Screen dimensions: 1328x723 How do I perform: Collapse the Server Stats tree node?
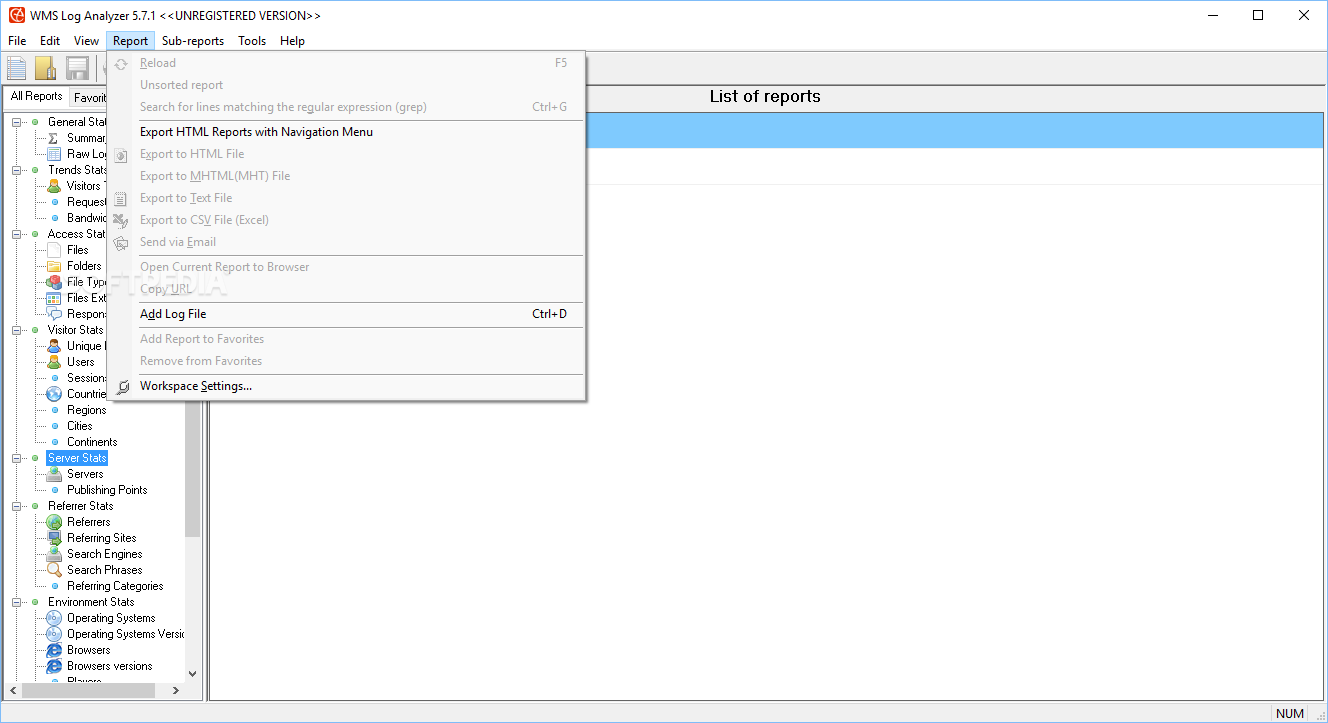(17, 458)
